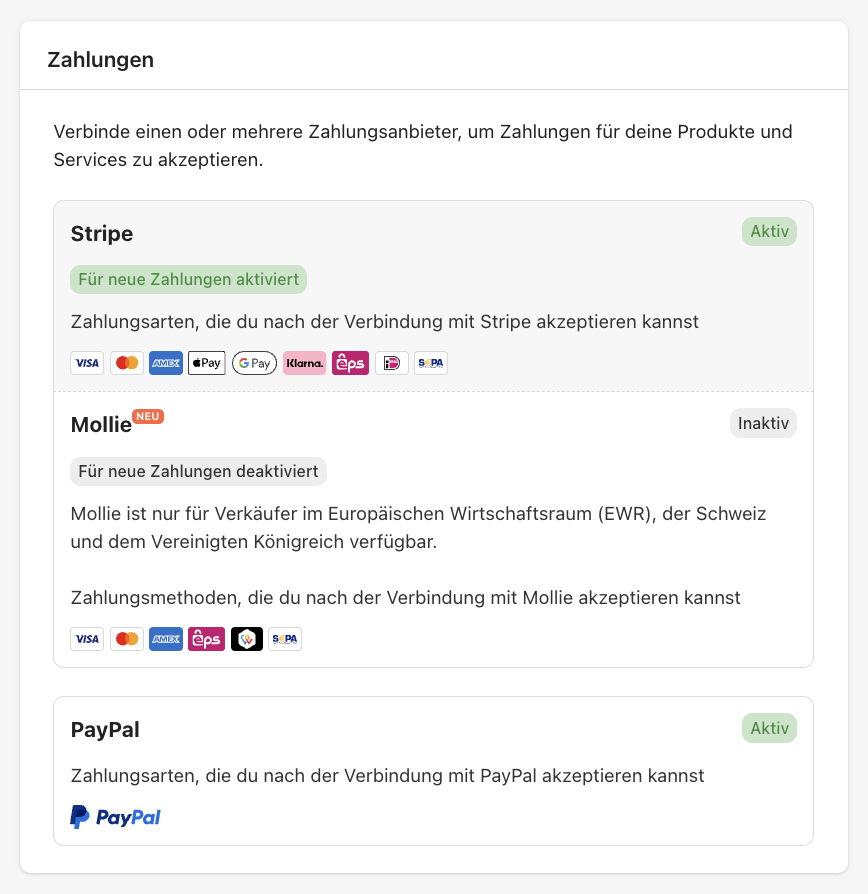Select the American Express icon under Stripe
Screen dimensions: 868x894
click(x=165, y=362)
